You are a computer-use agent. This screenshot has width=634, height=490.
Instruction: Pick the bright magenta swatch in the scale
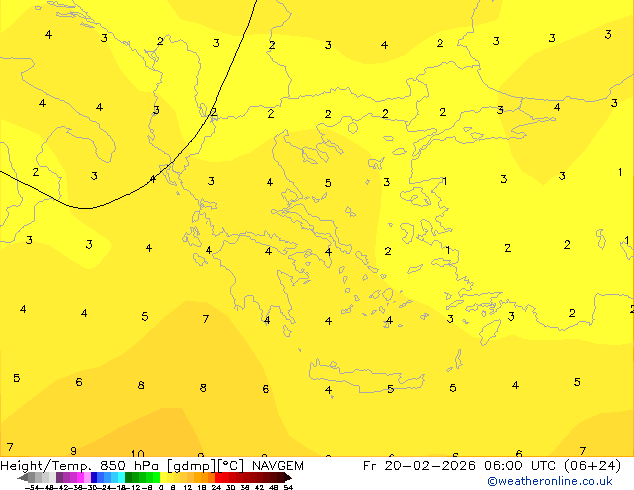[80, 478]
